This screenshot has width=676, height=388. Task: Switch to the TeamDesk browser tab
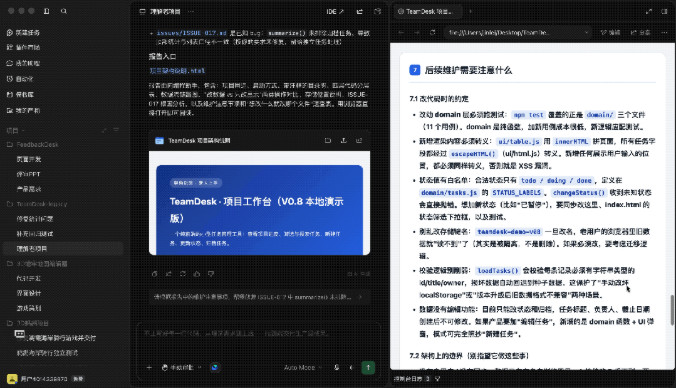[428, 12]
